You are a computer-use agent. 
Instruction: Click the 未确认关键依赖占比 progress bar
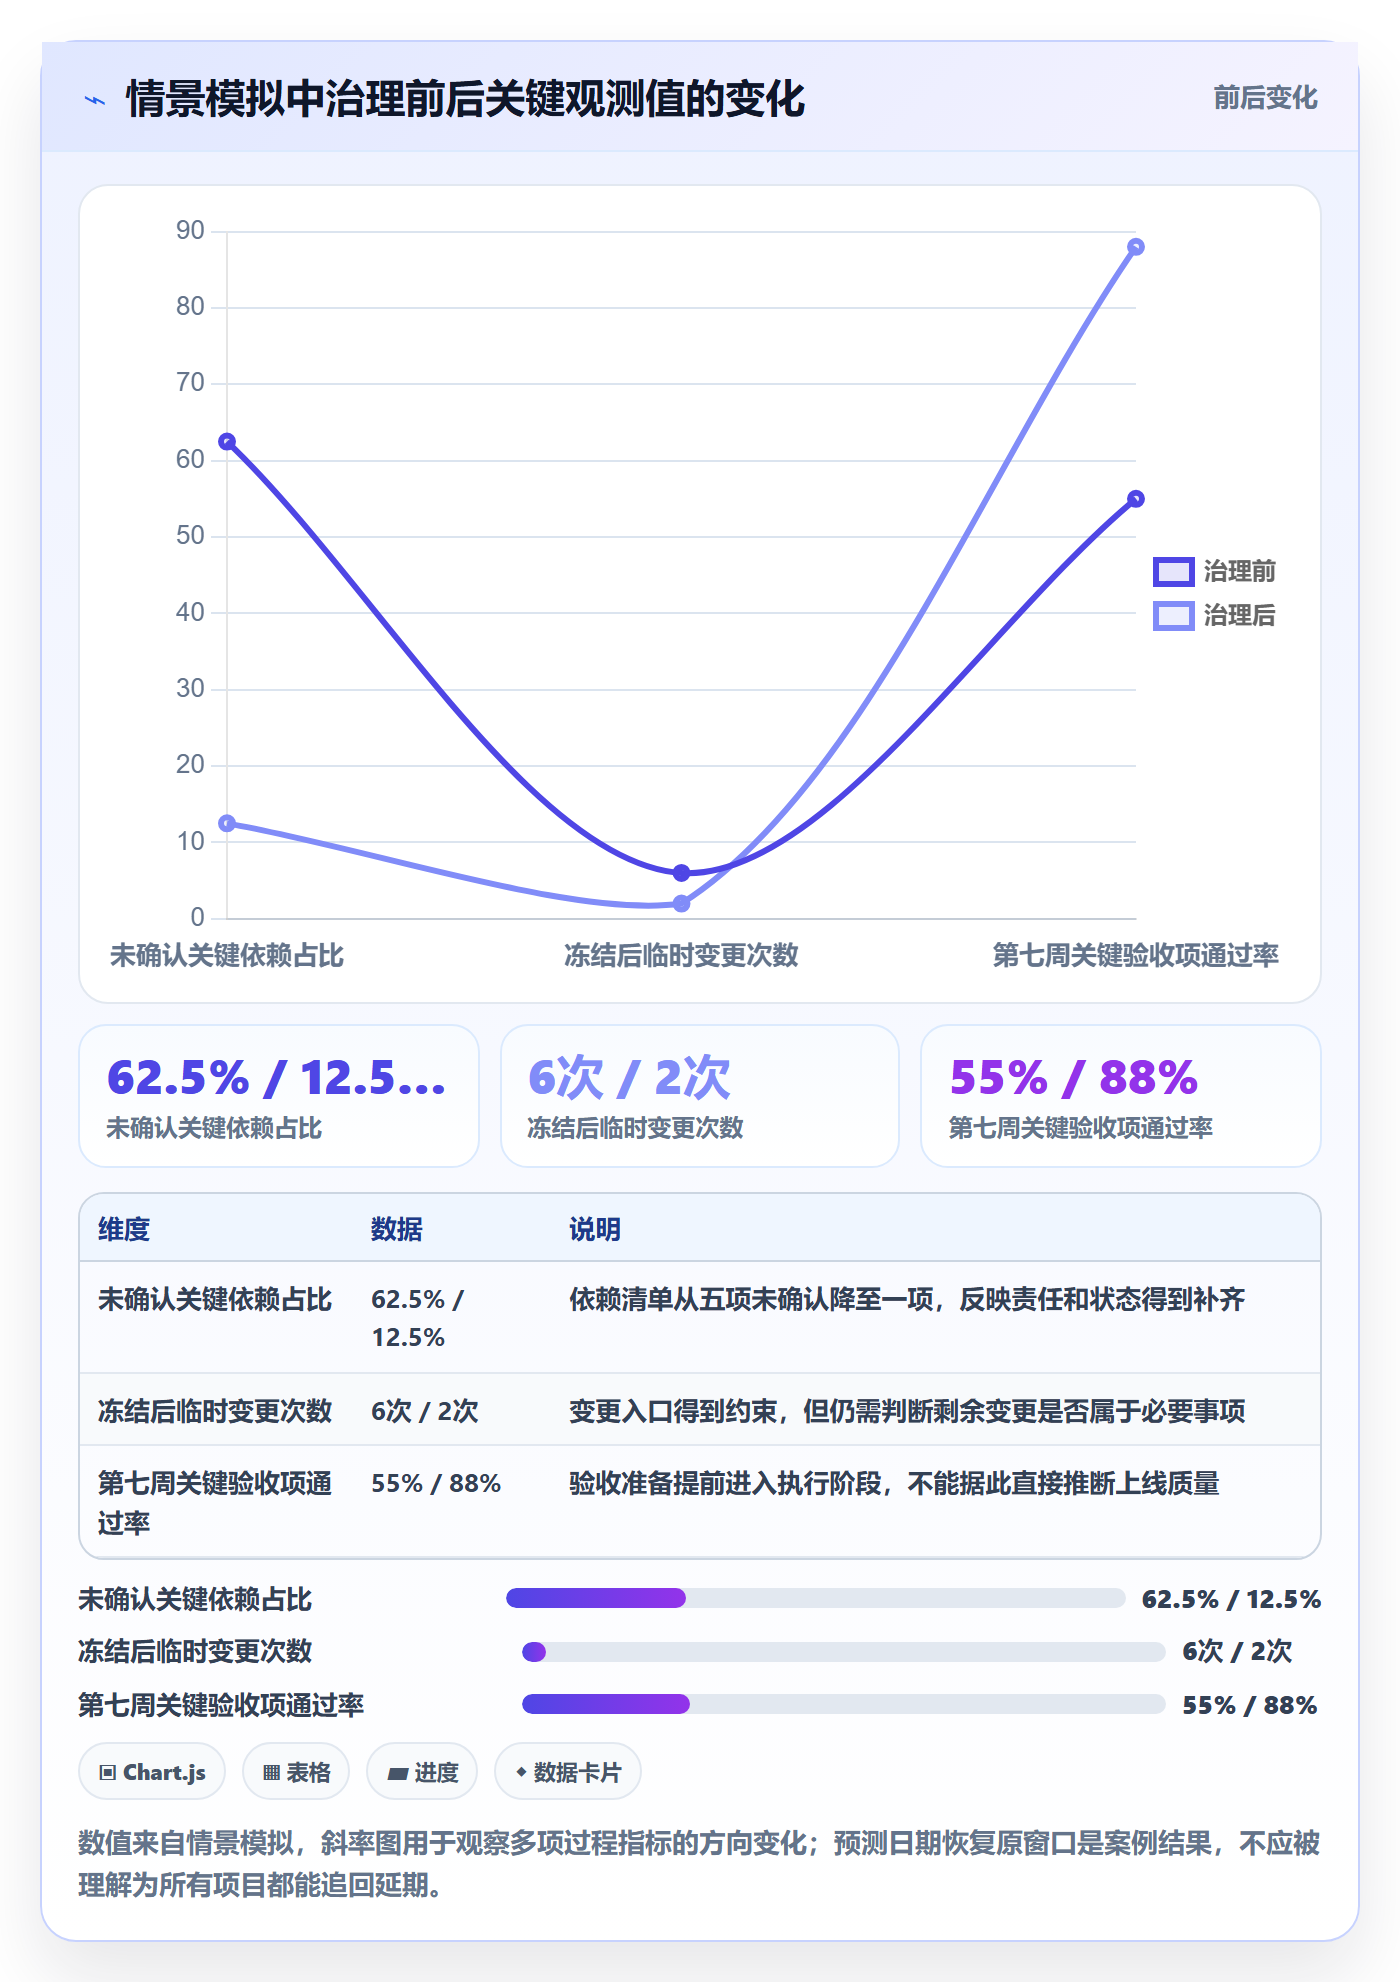click(816, 1598)
